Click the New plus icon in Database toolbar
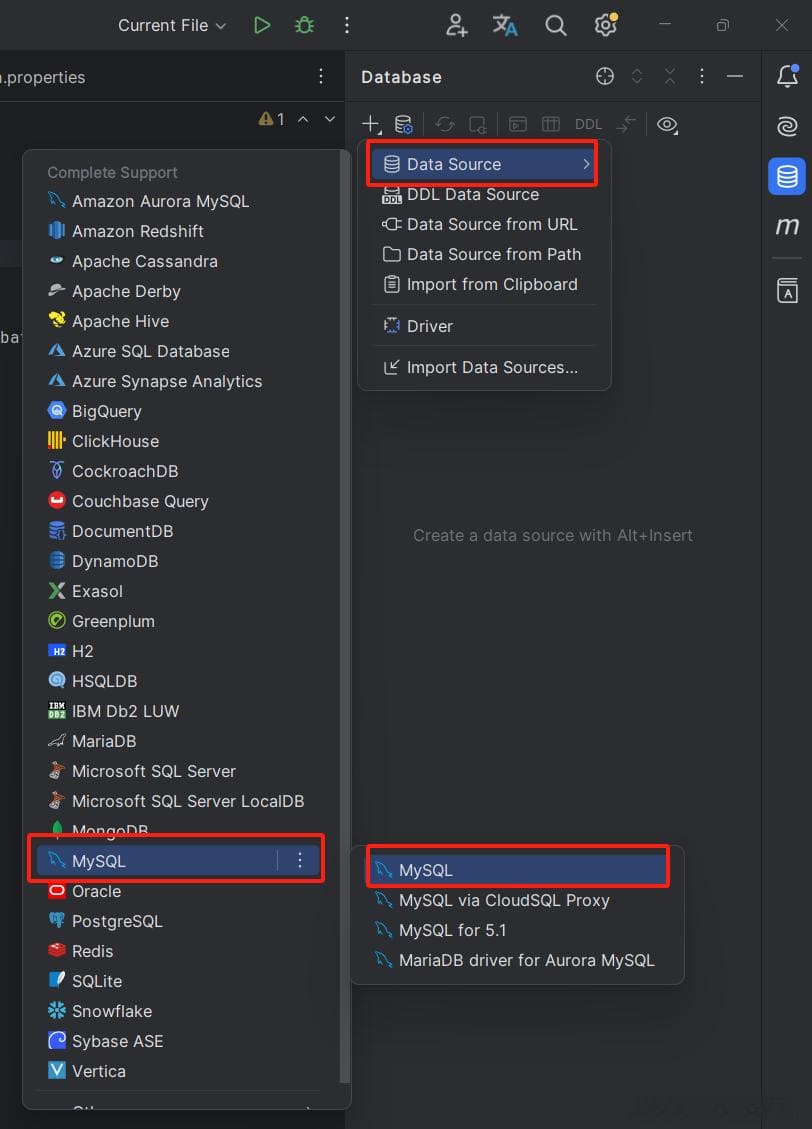Image resolution: width=812 pixels, height=1129 pixels. point(371,125)
